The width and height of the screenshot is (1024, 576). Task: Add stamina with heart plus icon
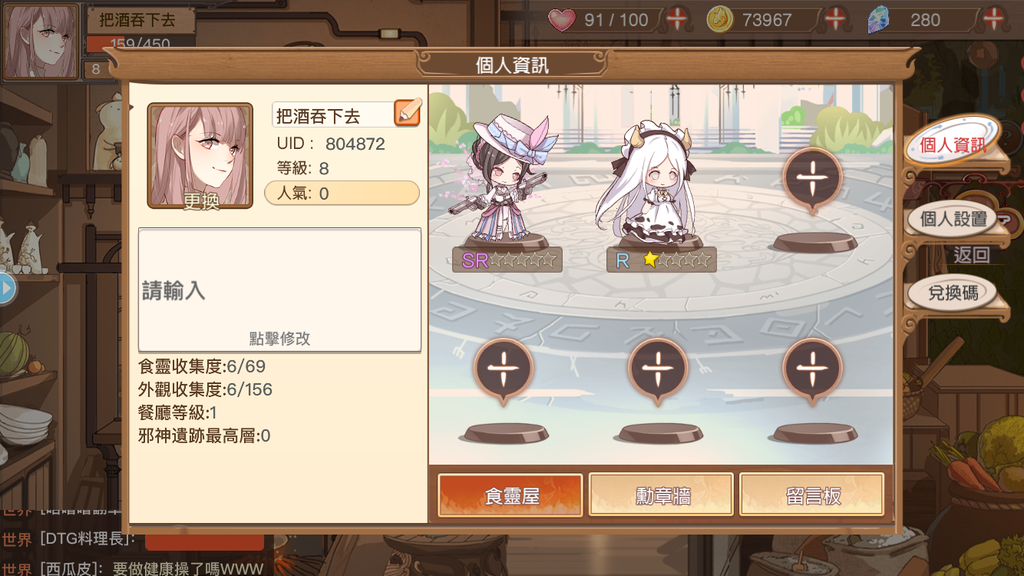pos(677,19)
